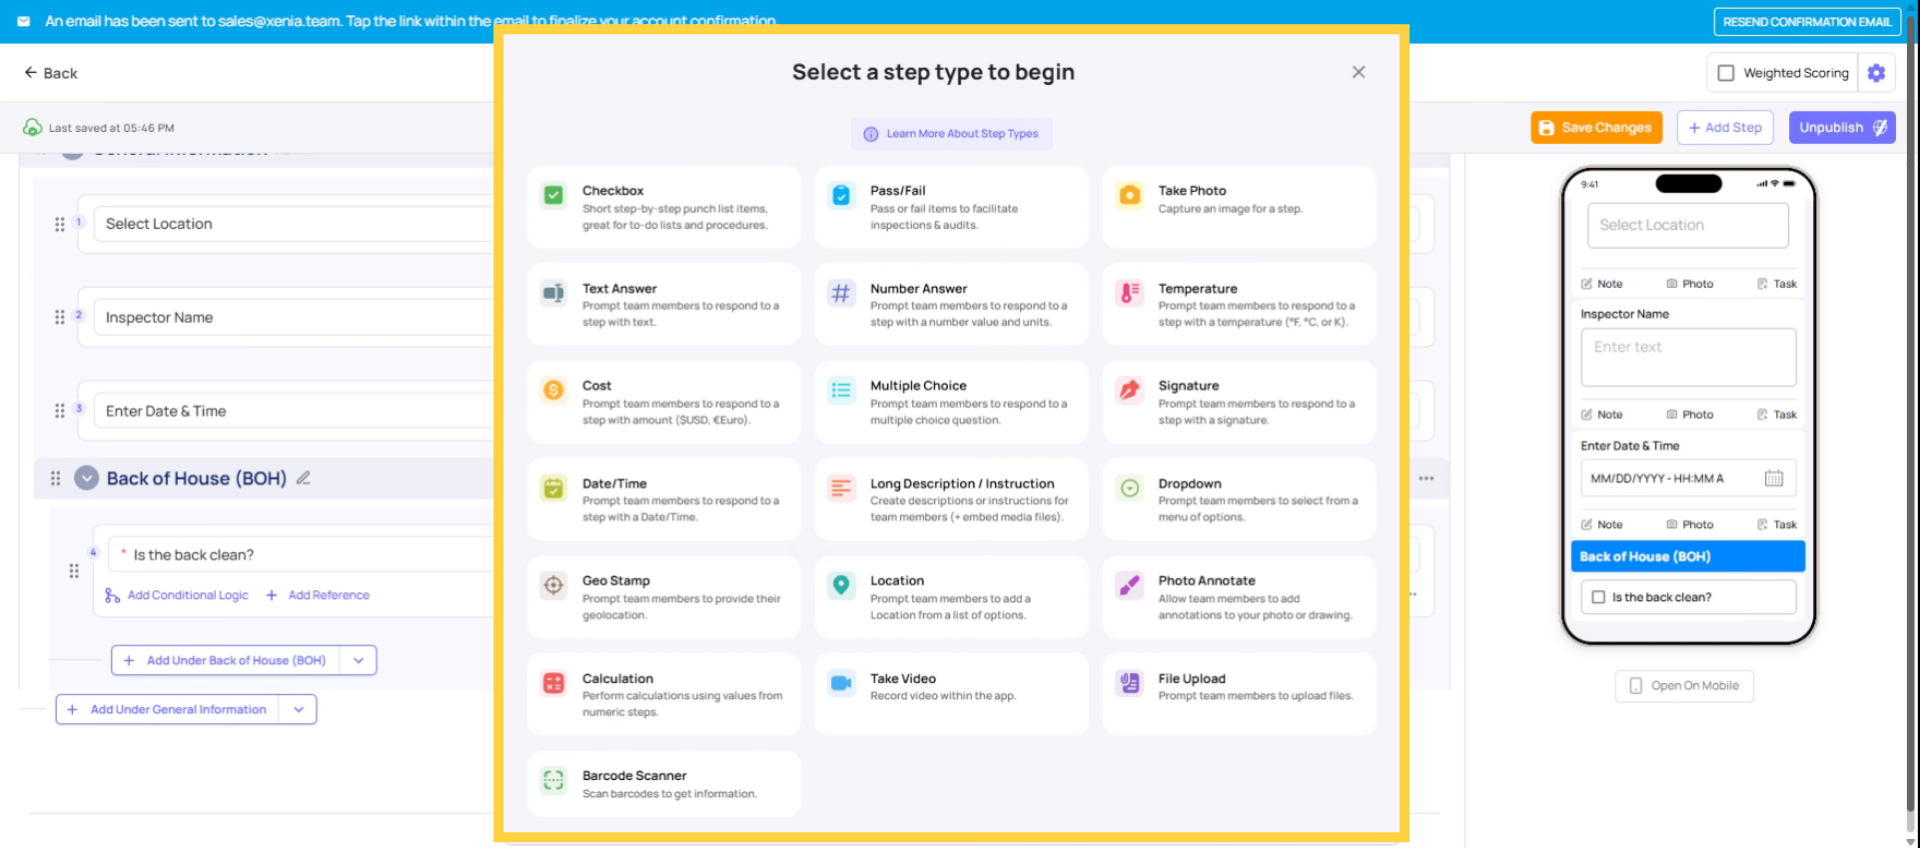Pick the Long Description / Instruction icon
Viewport: 1920px width, 848px height.
point(841,488)
